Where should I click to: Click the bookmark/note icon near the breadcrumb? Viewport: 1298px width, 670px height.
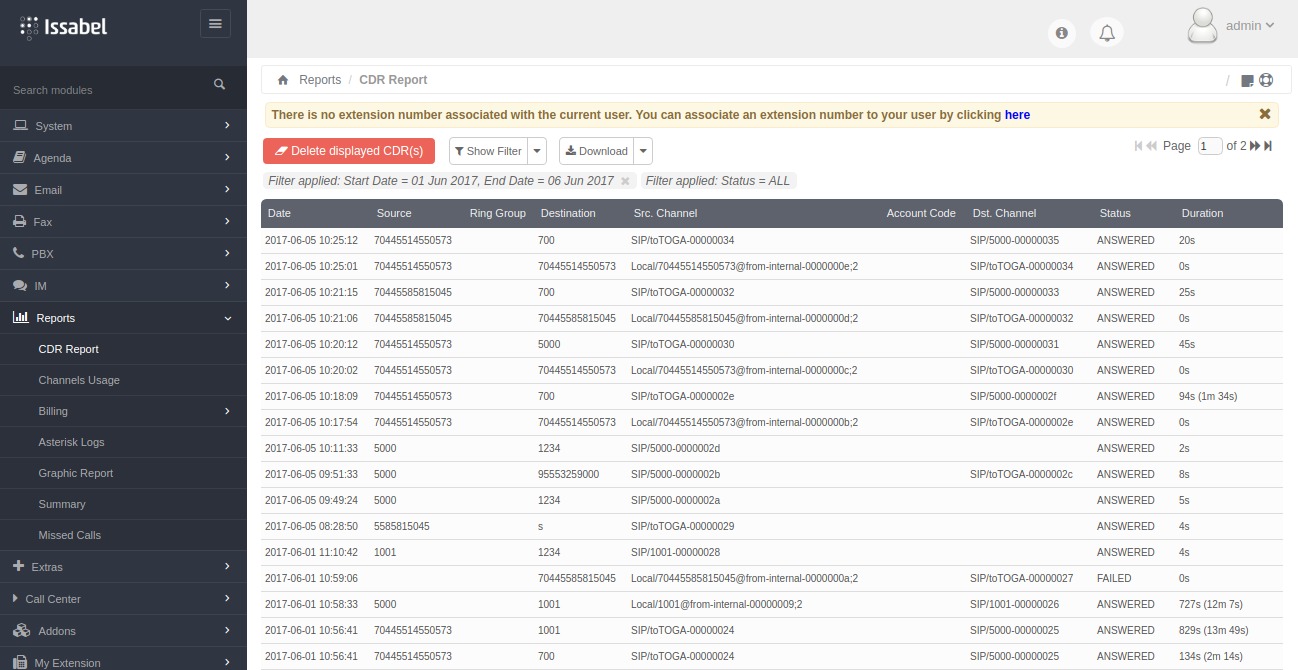1246,79
